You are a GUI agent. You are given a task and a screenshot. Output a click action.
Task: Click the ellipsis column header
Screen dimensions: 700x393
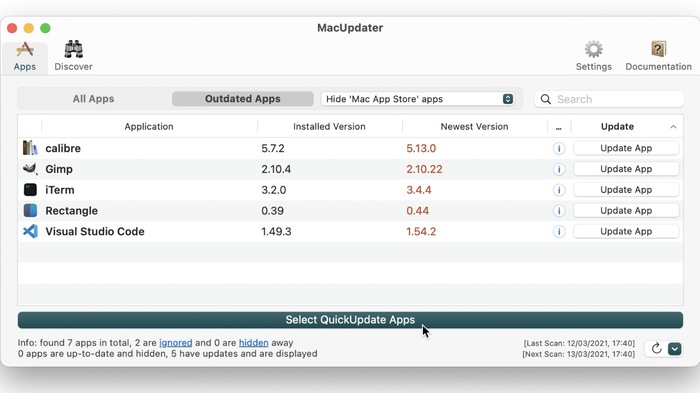(558, 127)
